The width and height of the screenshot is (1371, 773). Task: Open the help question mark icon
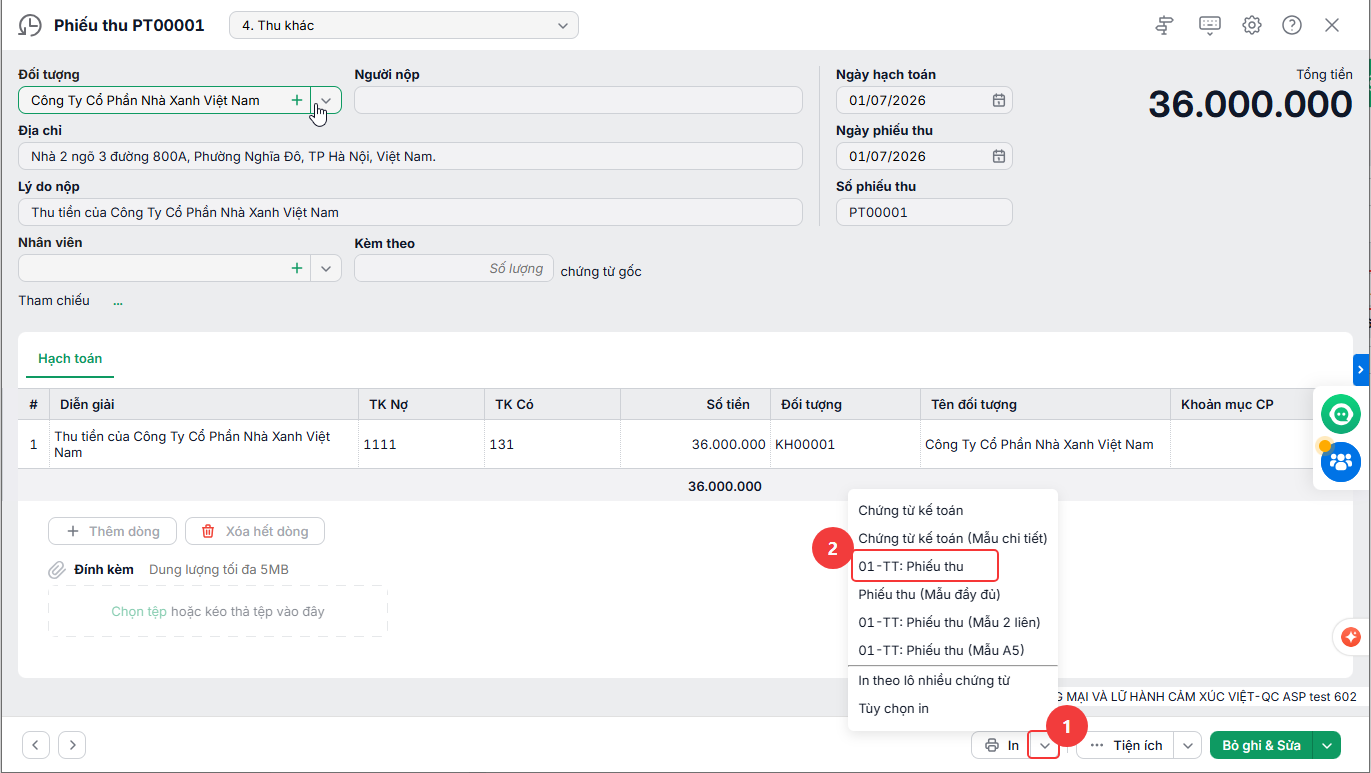coord(1291,25)
